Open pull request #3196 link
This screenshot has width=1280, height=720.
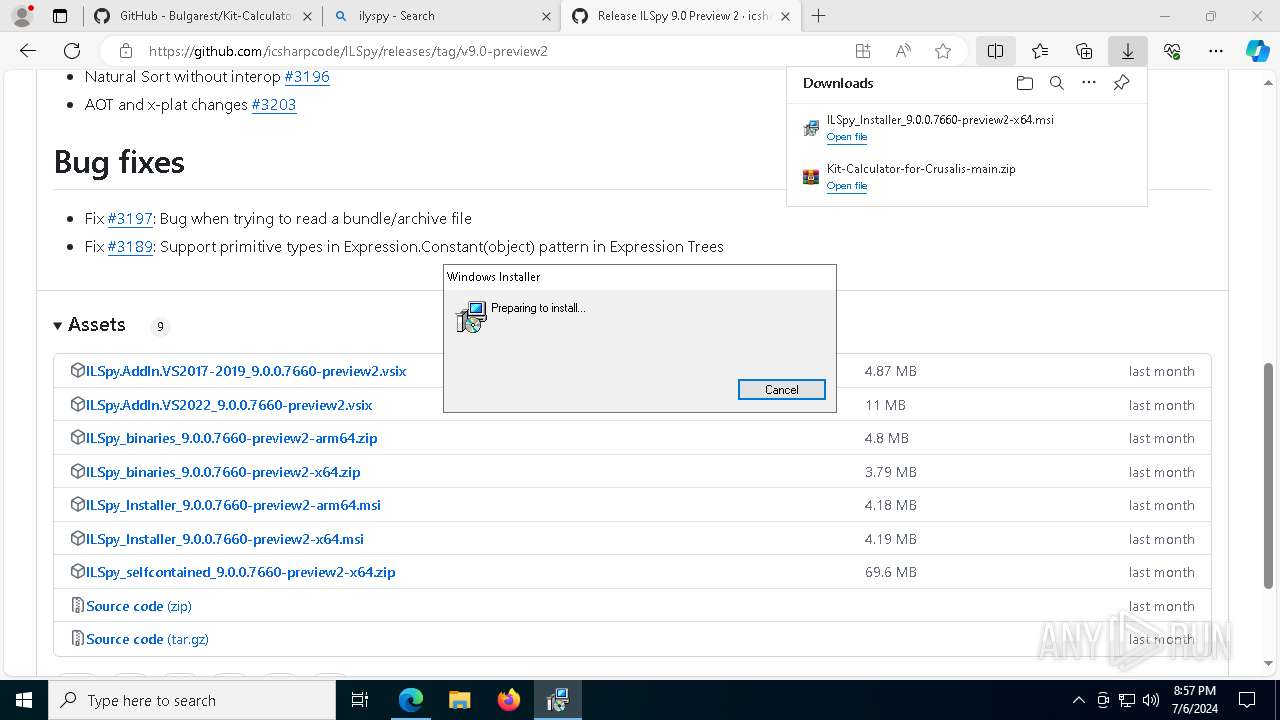coord(307,76)
